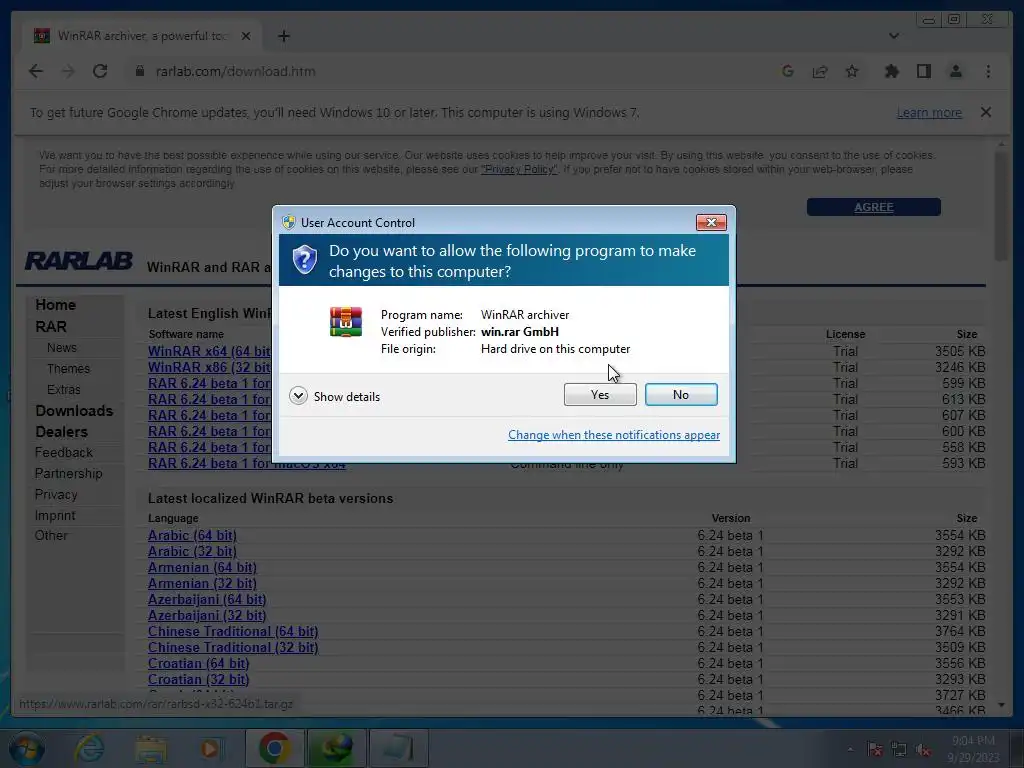Click the page vertical scrollbar thumb
1024x768 pixels.
pos(1001,206)
